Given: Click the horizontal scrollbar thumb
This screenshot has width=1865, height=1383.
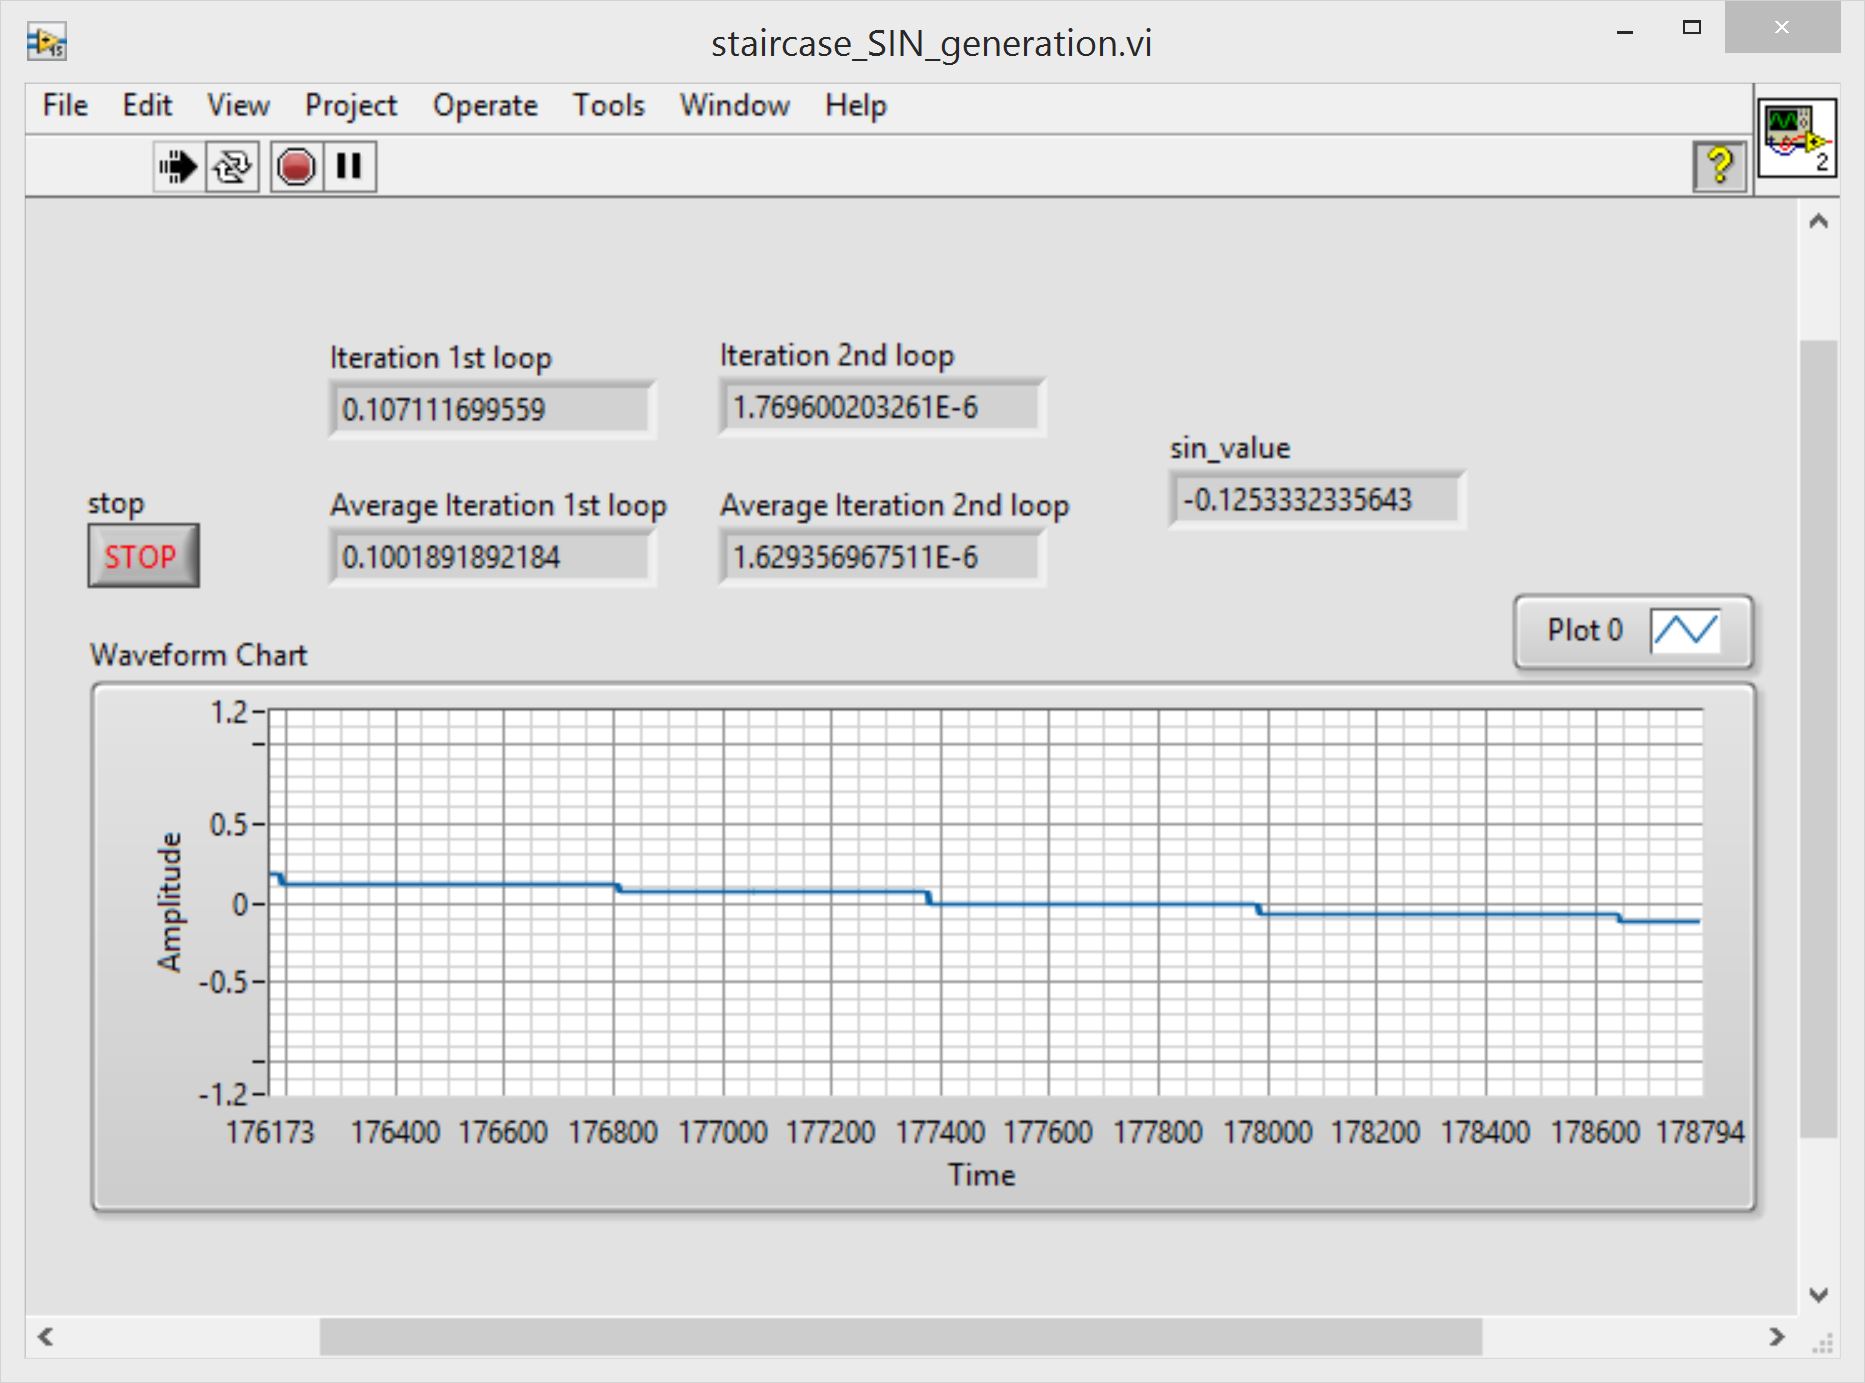Looking at the screenshot, I should (x=901, y=1337).
